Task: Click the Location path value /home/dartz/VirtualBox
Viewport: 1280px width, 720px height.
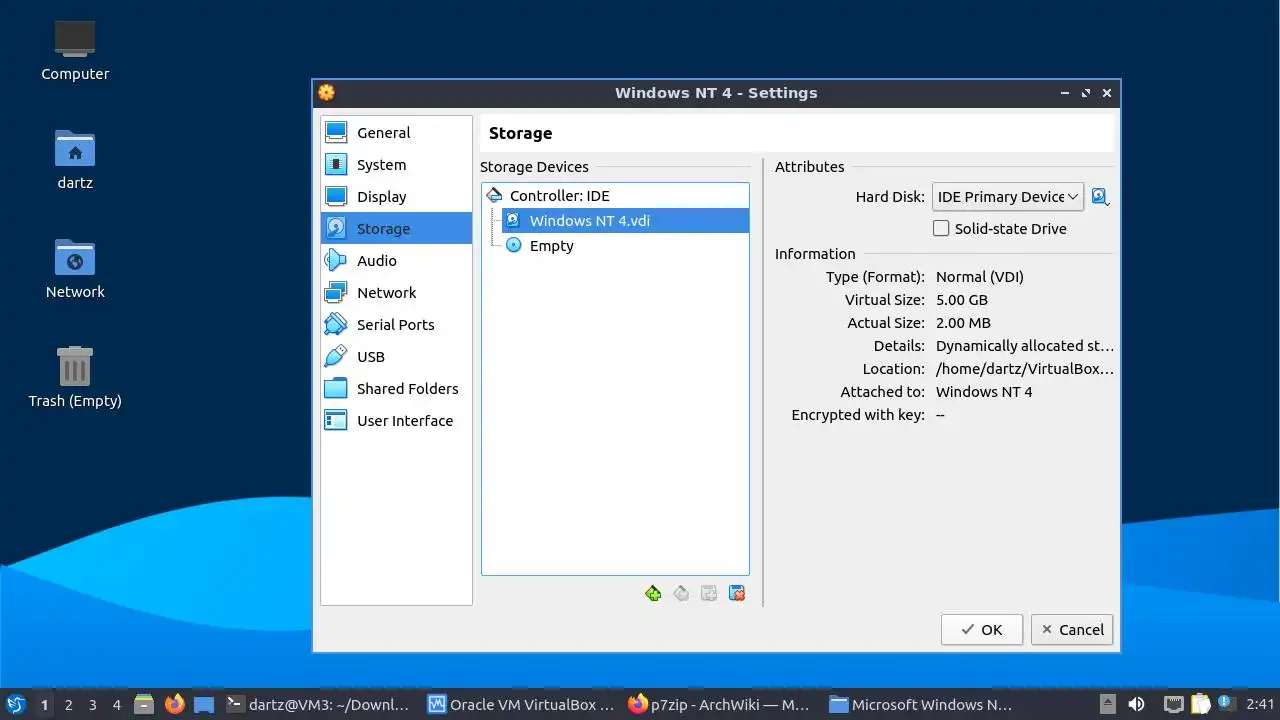Action: pyautogui.click(x=1024, y=368)
